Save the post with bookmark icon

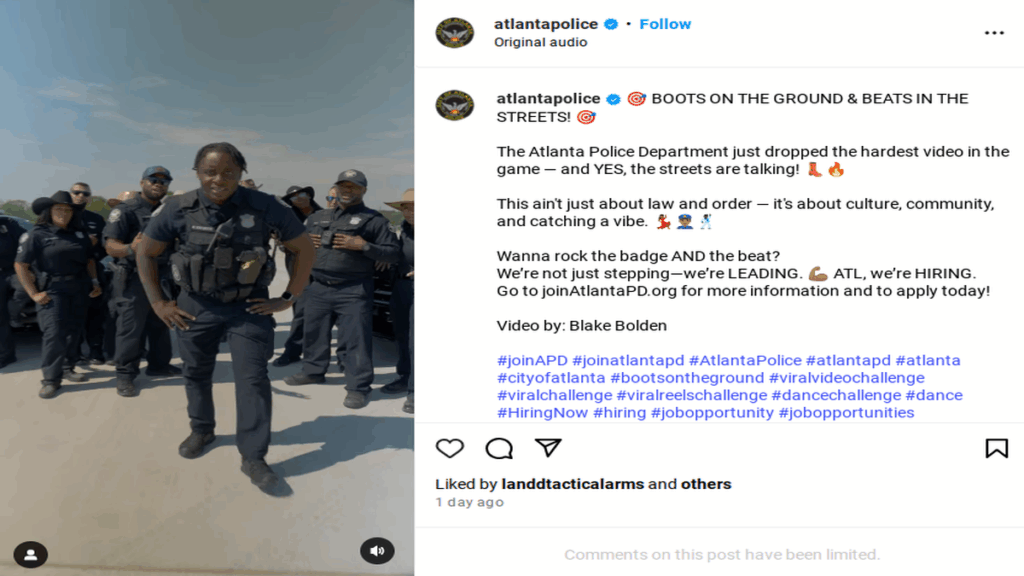[997, 448]
